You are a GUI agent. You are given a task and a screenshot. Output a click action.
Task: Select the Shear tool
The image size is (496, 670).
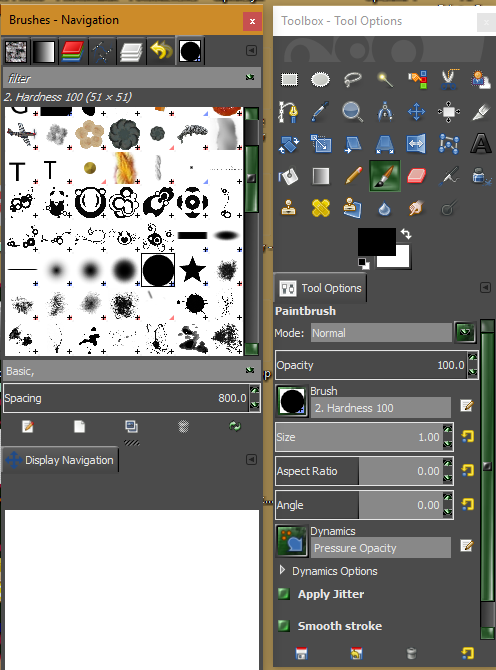(x=352, y=144)
